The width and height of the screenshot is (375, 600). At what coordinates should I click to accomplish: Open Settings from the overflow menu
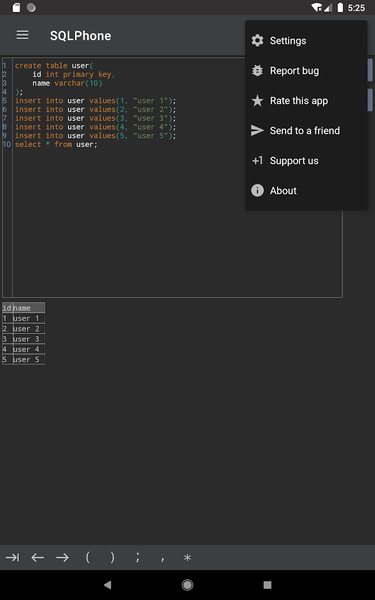306,41
